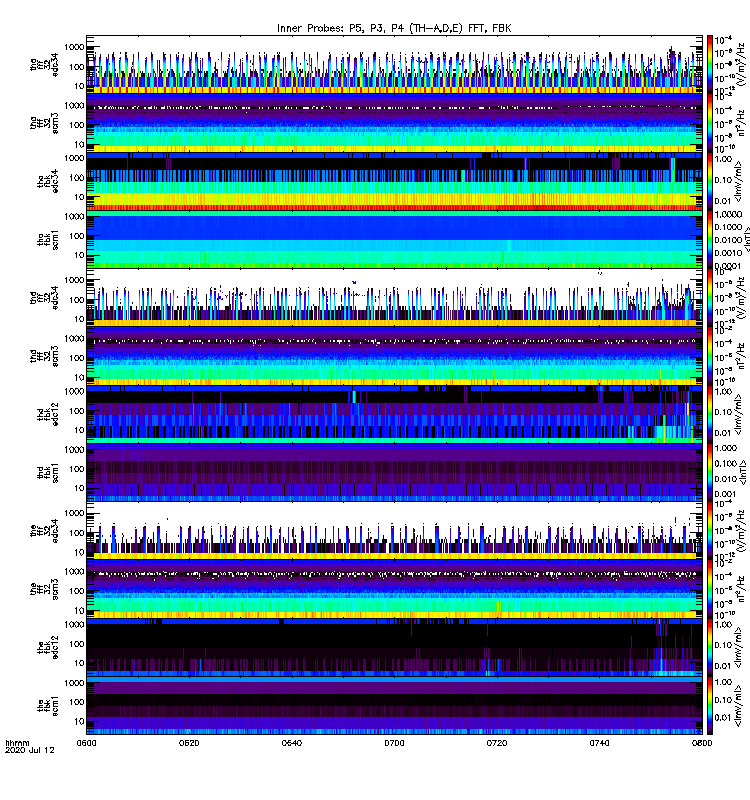Click inside the tha fbk edc34 spectrogram

click(394, 181)
